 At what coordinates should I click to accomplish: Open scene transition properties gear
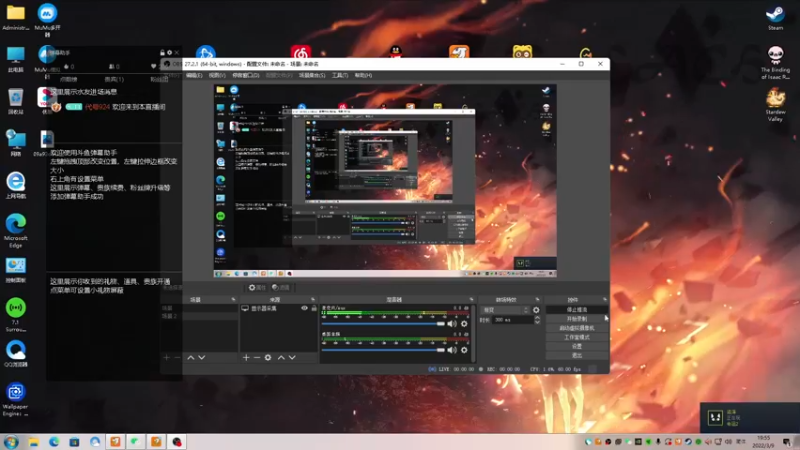[536, 310]
